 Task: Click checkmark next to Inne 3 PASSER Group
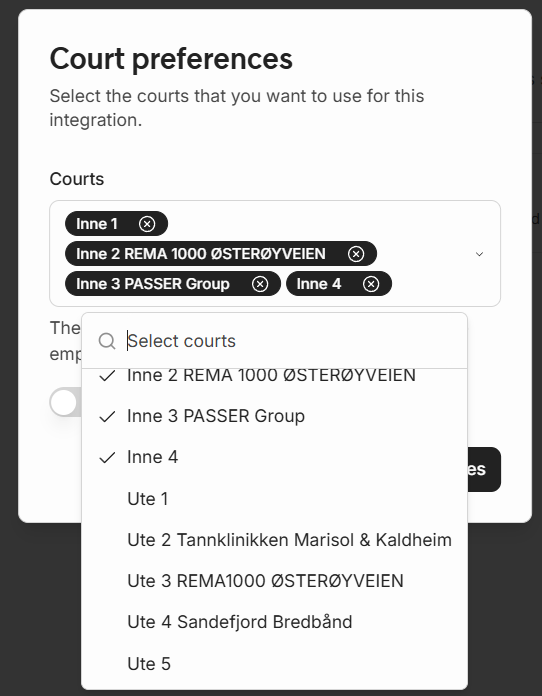[107, 417]
